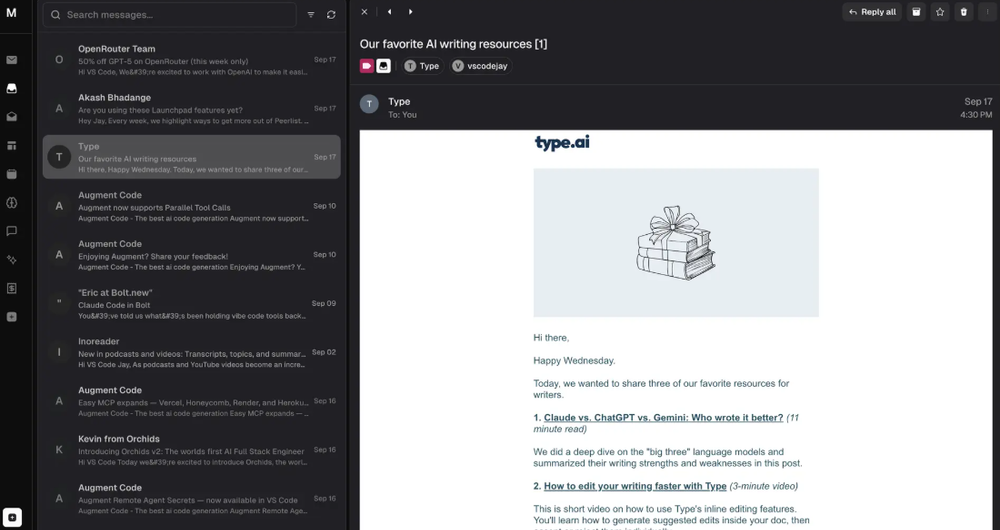Open the brain icon in the sidebar
This screenshot has height=530, width=1000.
point(11,203)
